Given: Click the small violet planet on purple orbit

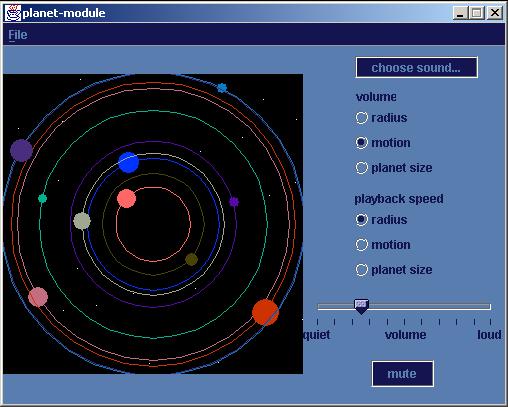Looking at the screenshot, I should (234, 202).
